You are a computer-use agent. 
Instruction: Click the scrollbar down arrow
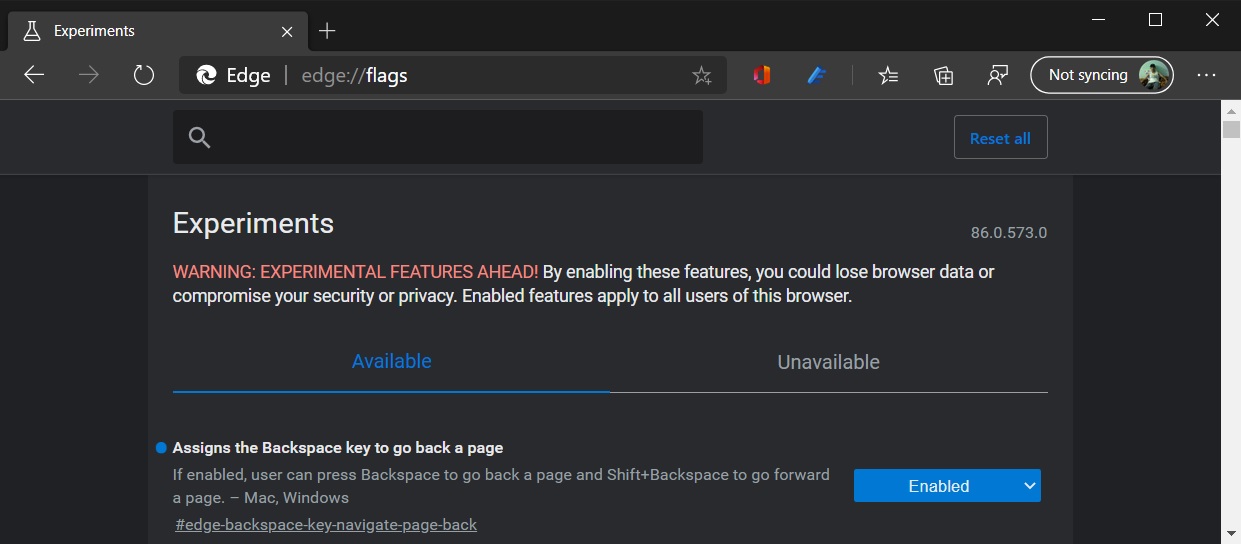click(1231, 535)
